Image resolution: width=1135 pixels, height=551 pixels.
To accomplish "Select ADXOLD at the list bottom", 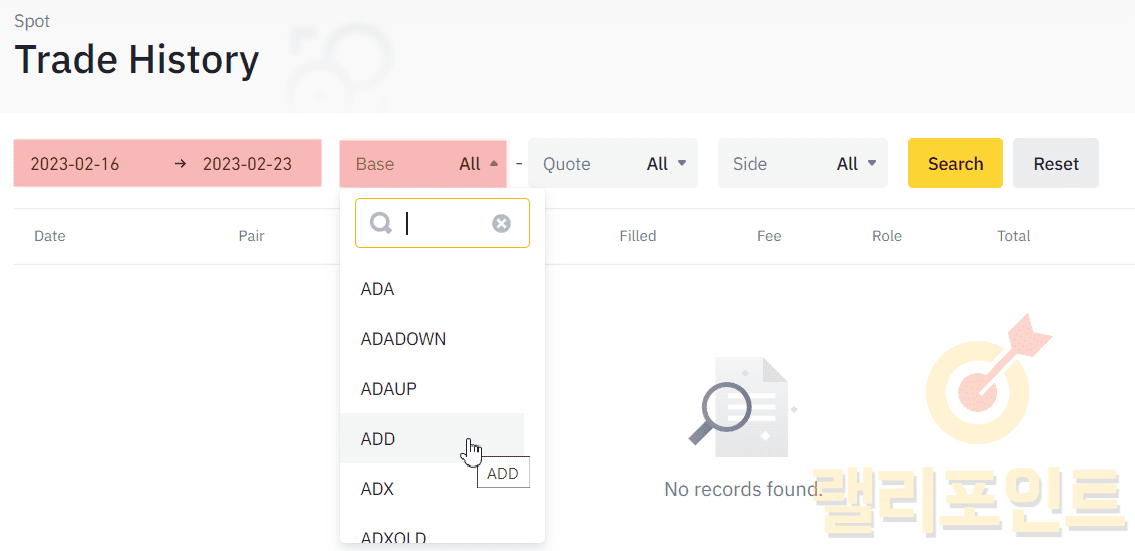I will pyautogui.click(x=393, y=537).
